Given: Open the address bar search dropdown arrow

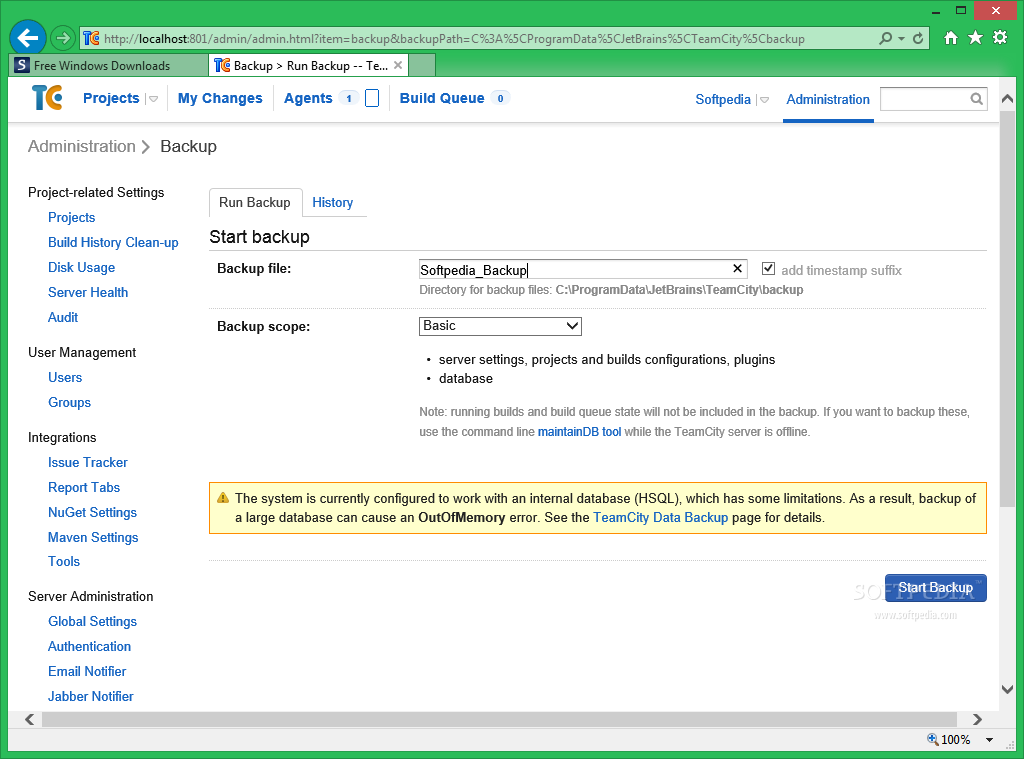Looking at the screenshot, I should [x=901, y=39].
